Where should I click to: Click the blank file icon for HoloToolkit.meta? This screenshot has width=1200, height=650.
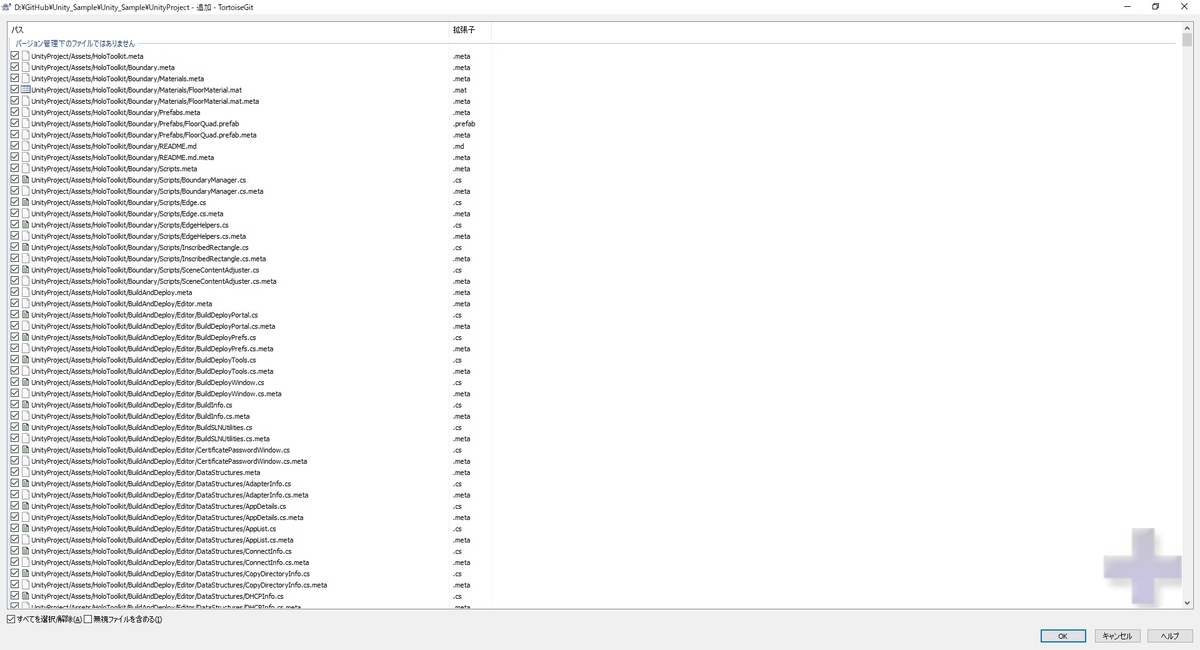tap(26, 56)
